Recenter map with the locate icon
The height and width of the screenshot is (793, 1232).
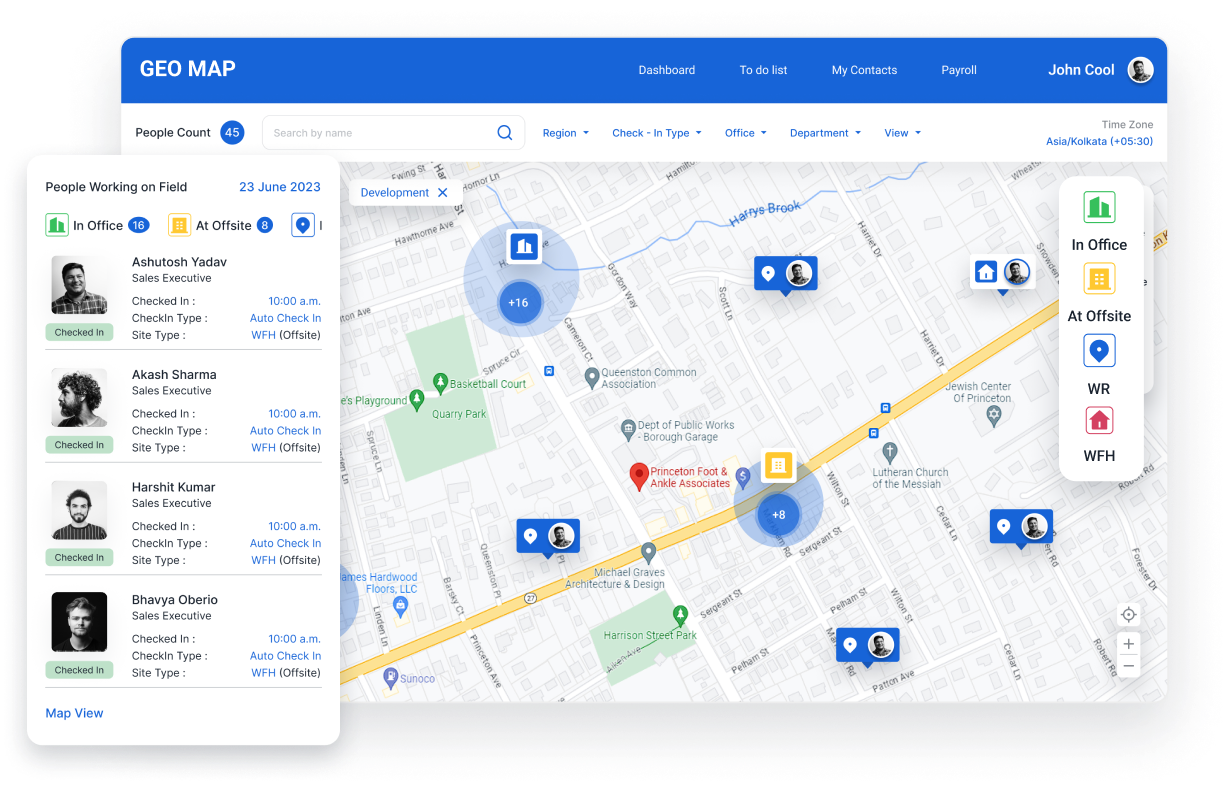coord(1129,615)
